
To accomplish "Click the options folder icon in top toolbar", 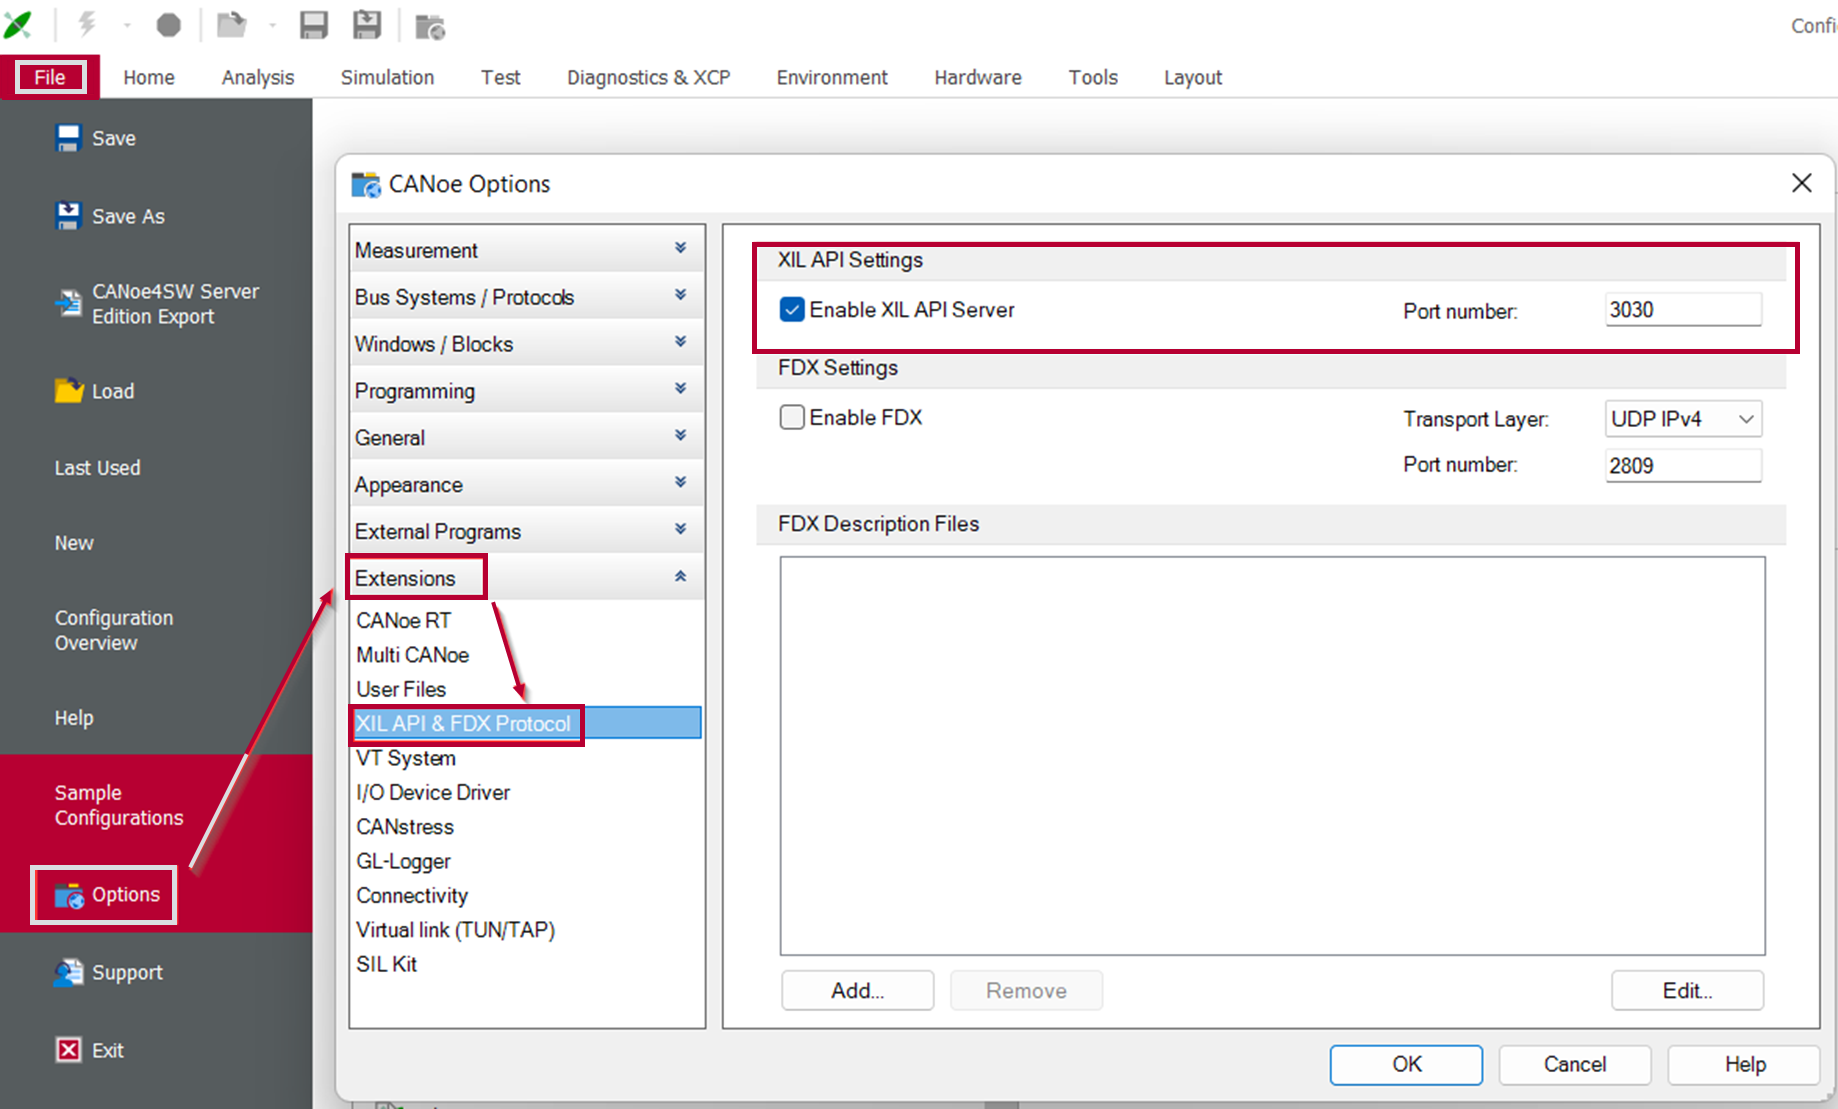I will 430,27.
